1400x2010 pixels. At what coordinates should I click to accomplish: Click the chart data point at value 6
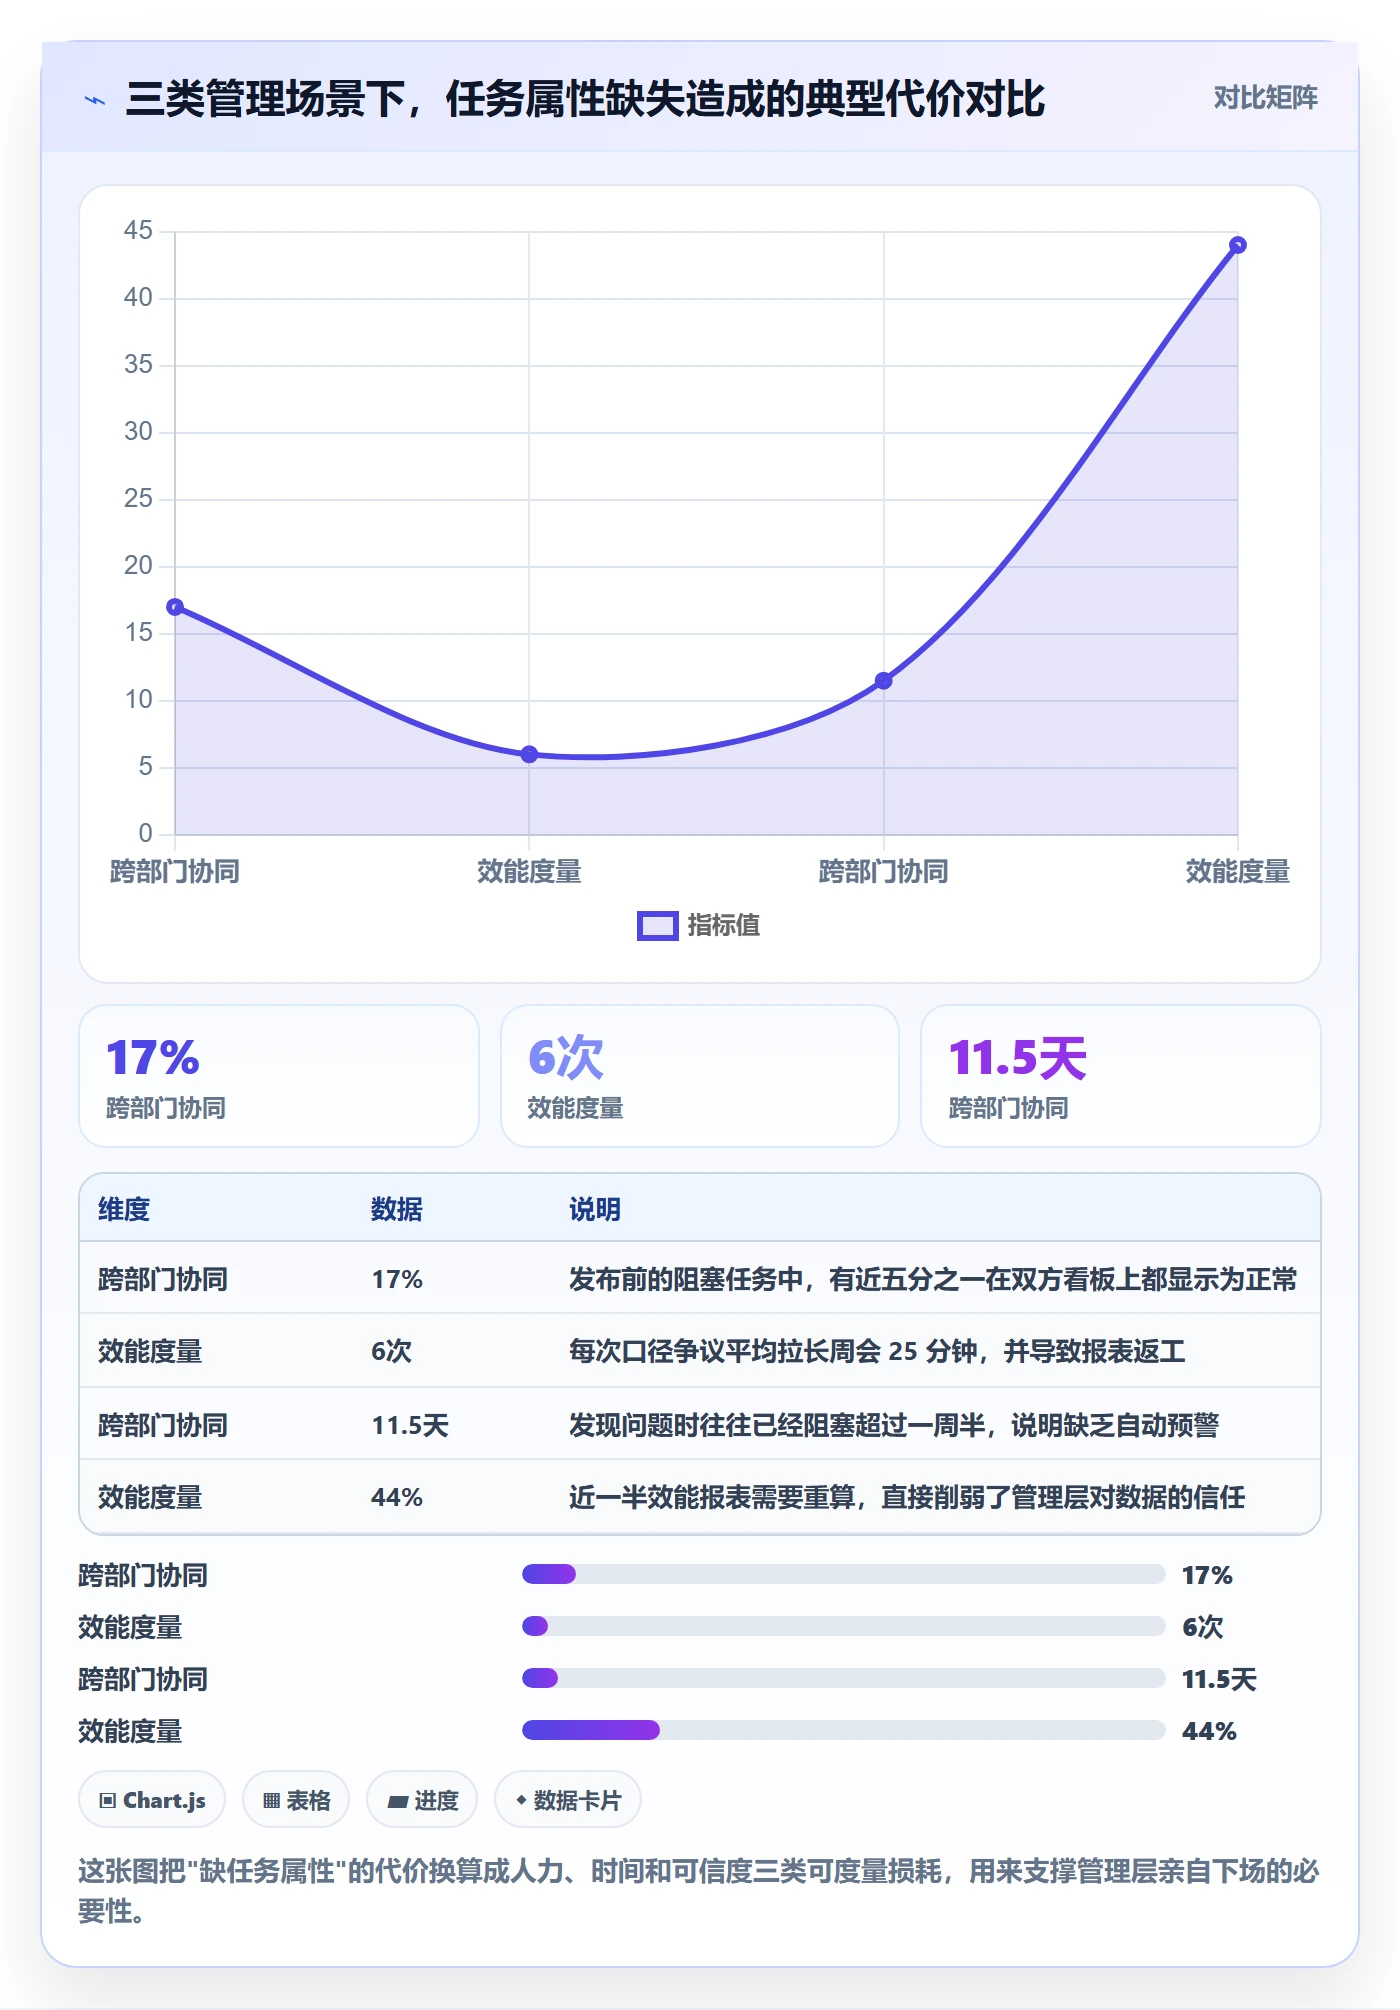coord(529,754)
